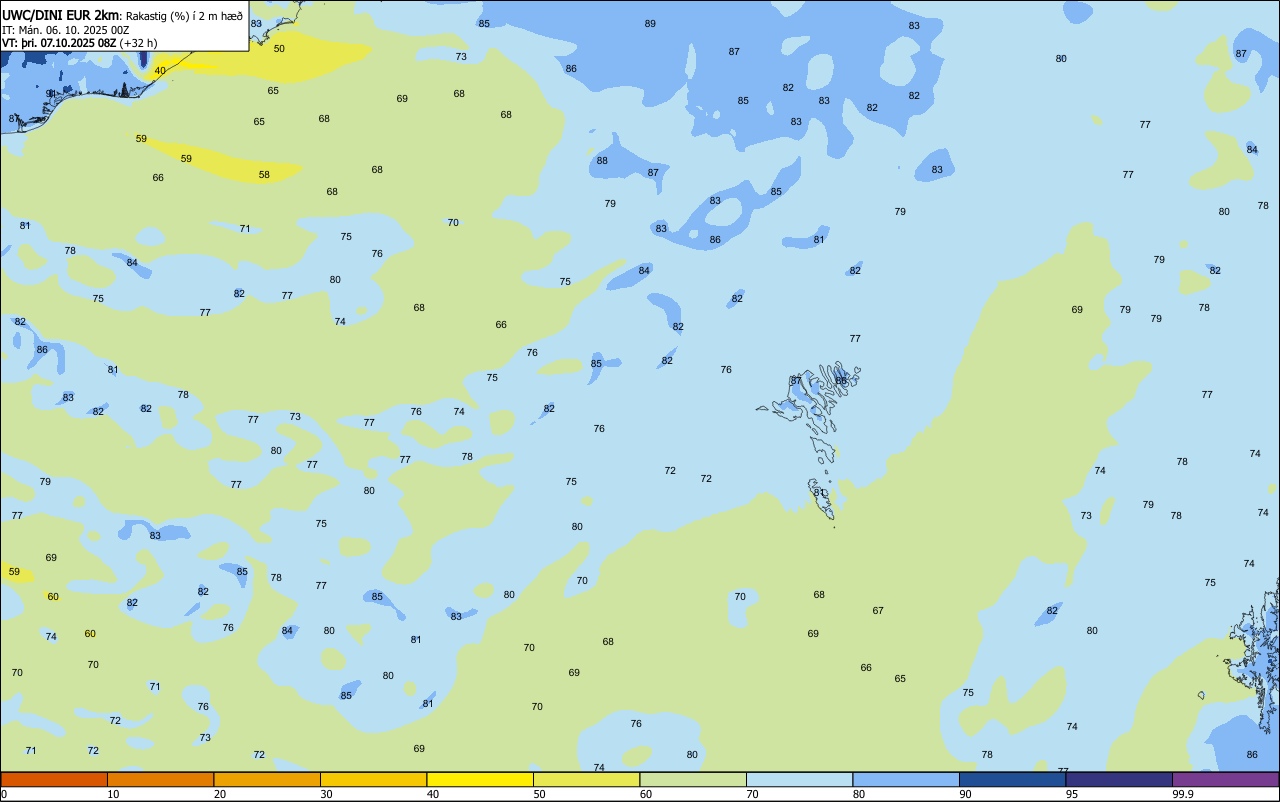Viewport: 1280px width, 802px height.
Task: Click the 20–30 legend colour segment
Action: tap(267, 779)
